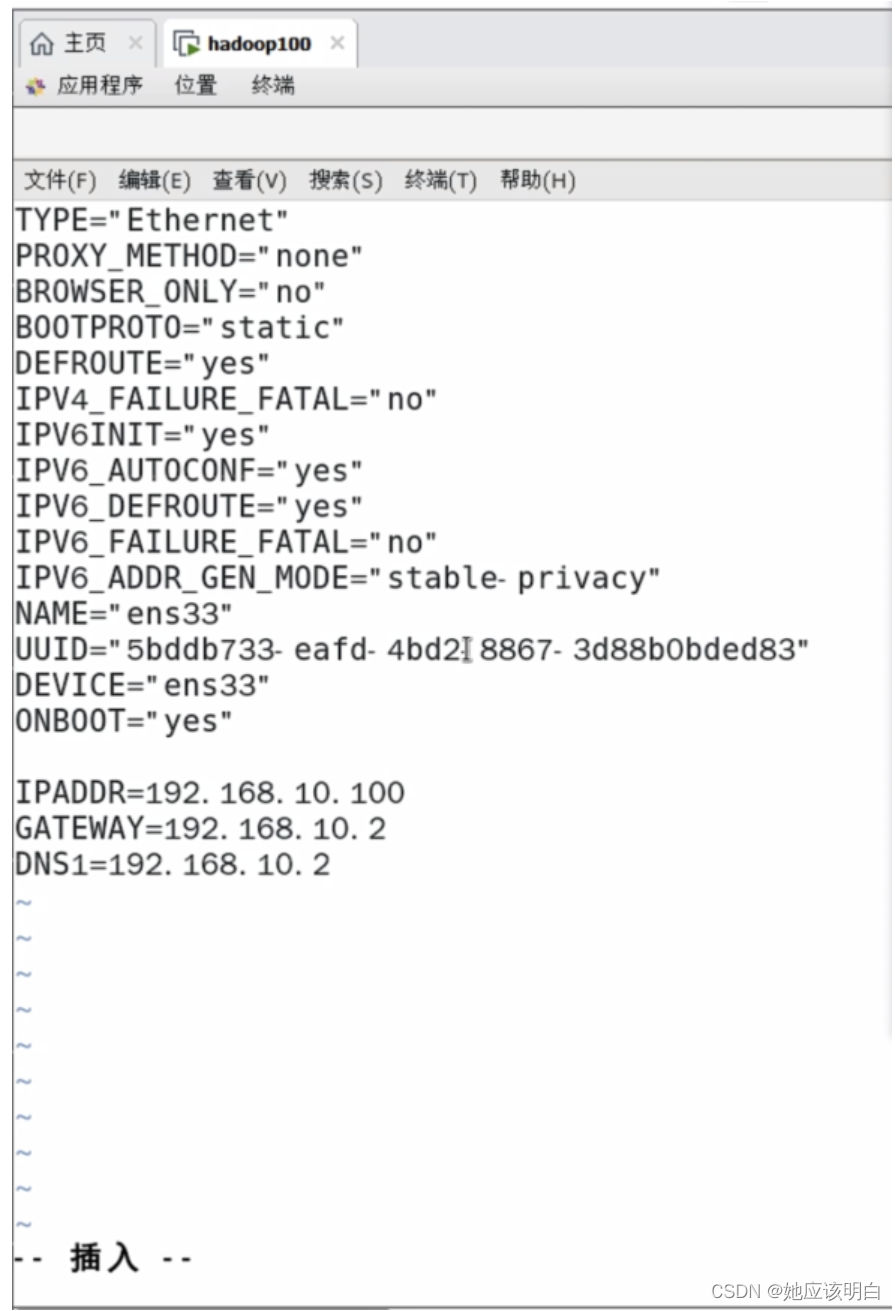895x1311 pixels.
Task: Open the 位置 menu in the top bar
Action: pyautogui.click(x=193, y=86)
